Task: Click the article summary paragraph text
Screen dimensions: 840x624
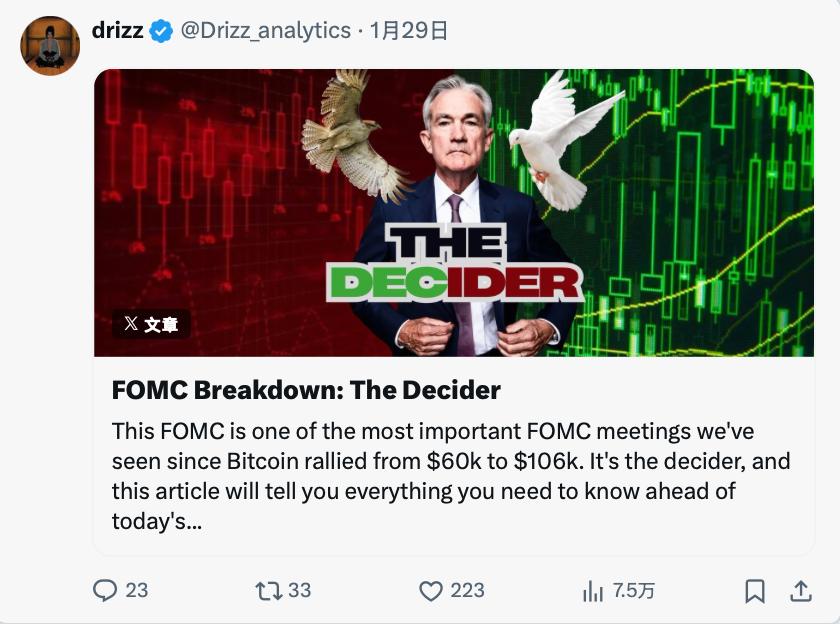Action: click(x=450, y=476)
